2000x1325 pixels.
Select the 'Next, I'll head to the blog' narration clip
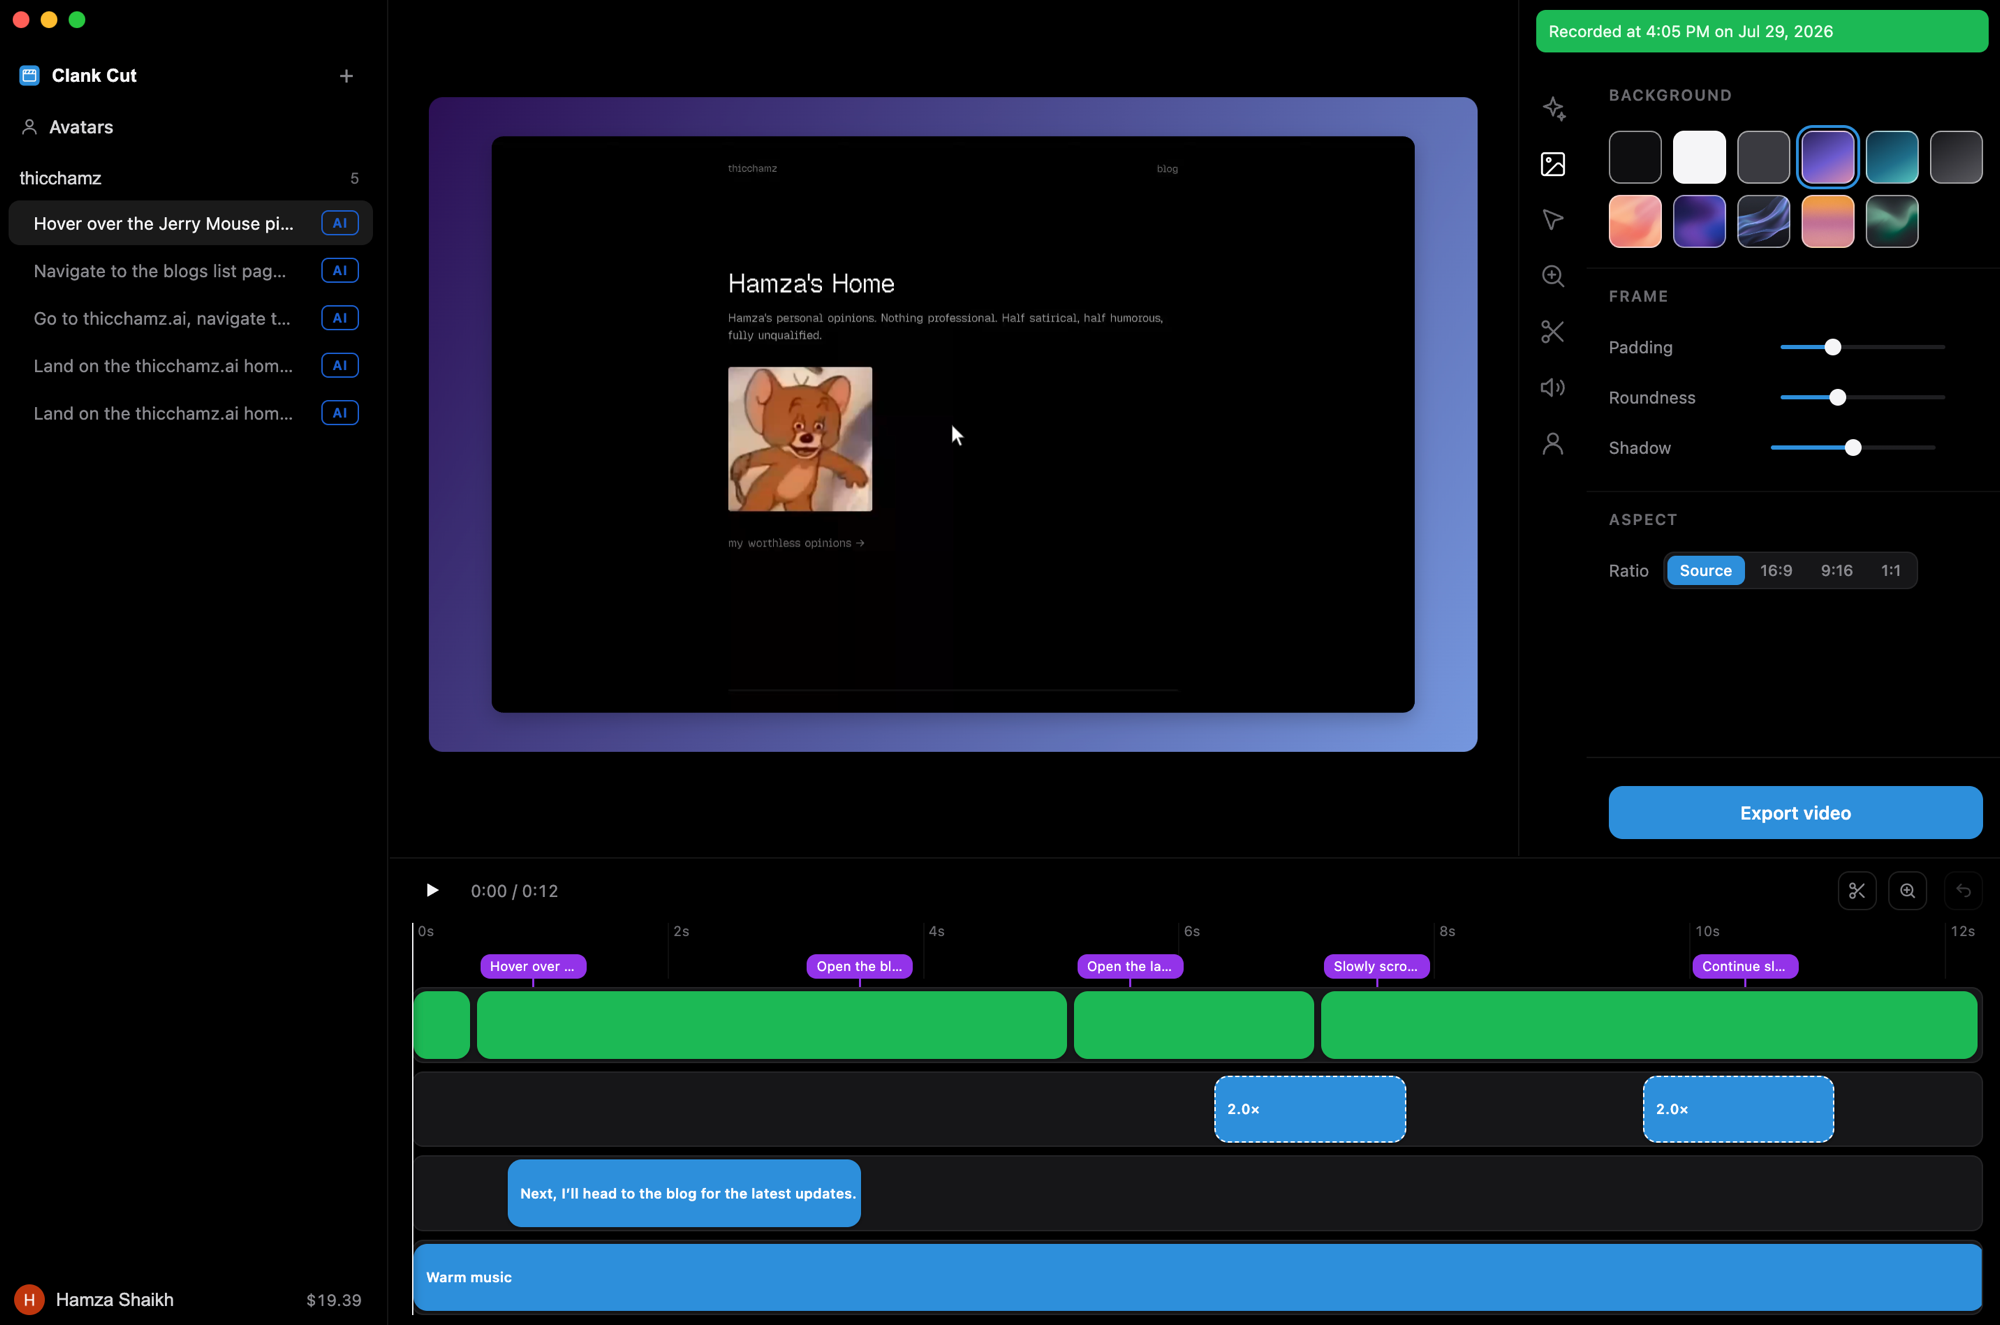point(684,1193)
